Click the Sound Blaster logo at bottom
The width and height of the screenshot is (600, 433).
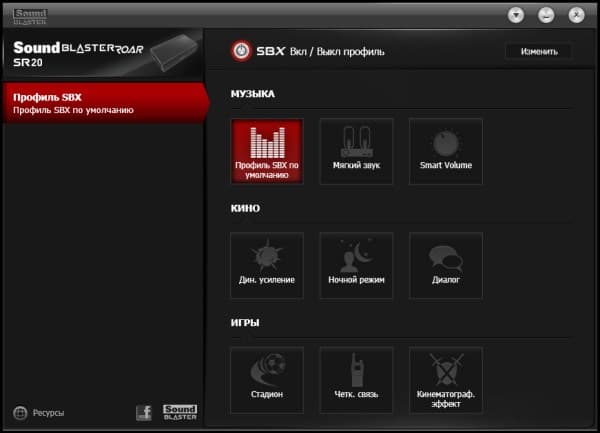click(180, 413)
